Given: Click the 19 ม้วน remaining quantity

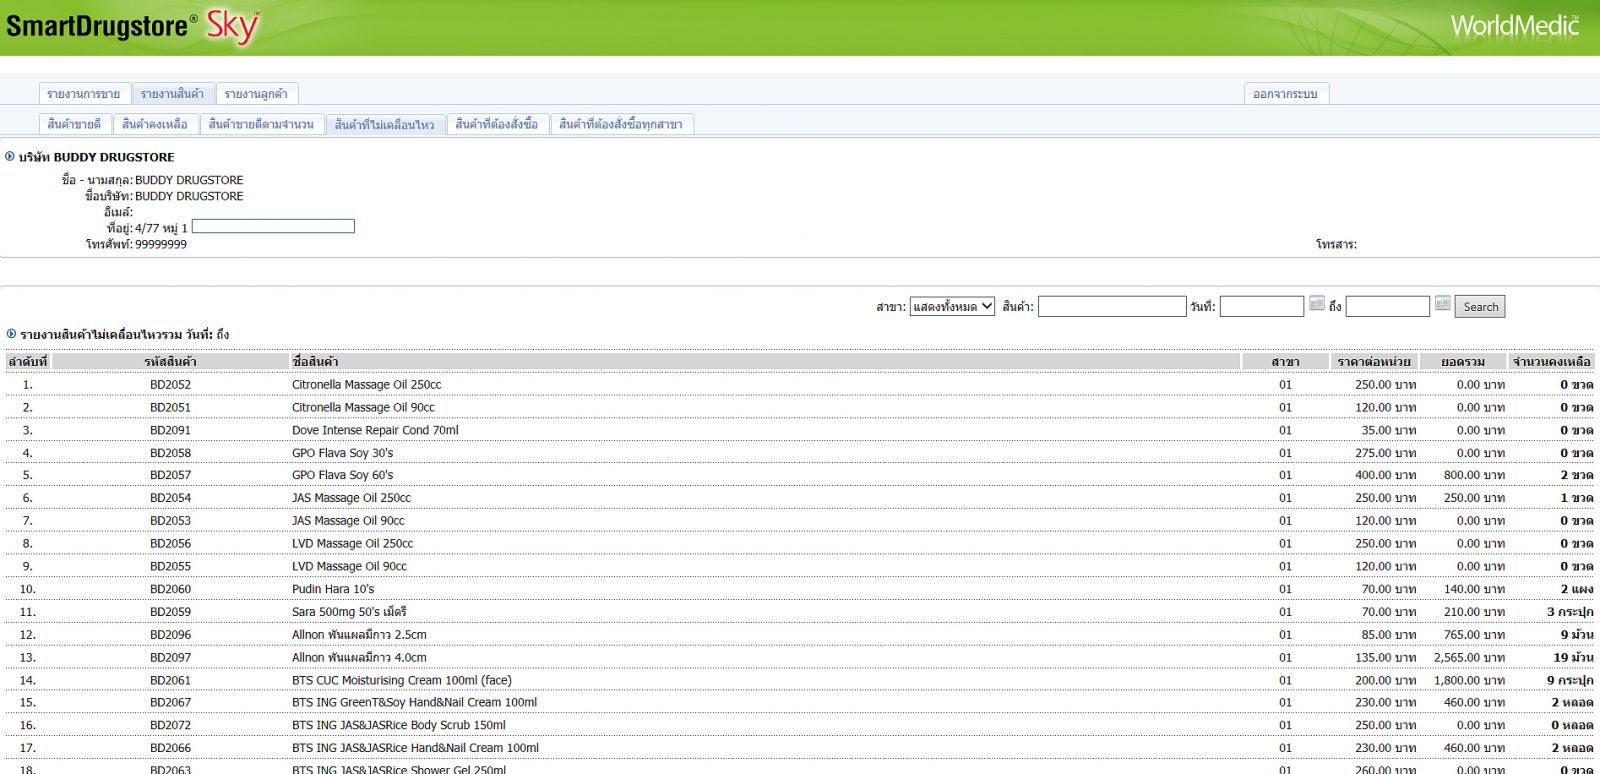Looking at the screenshot, I should 1573,658.
